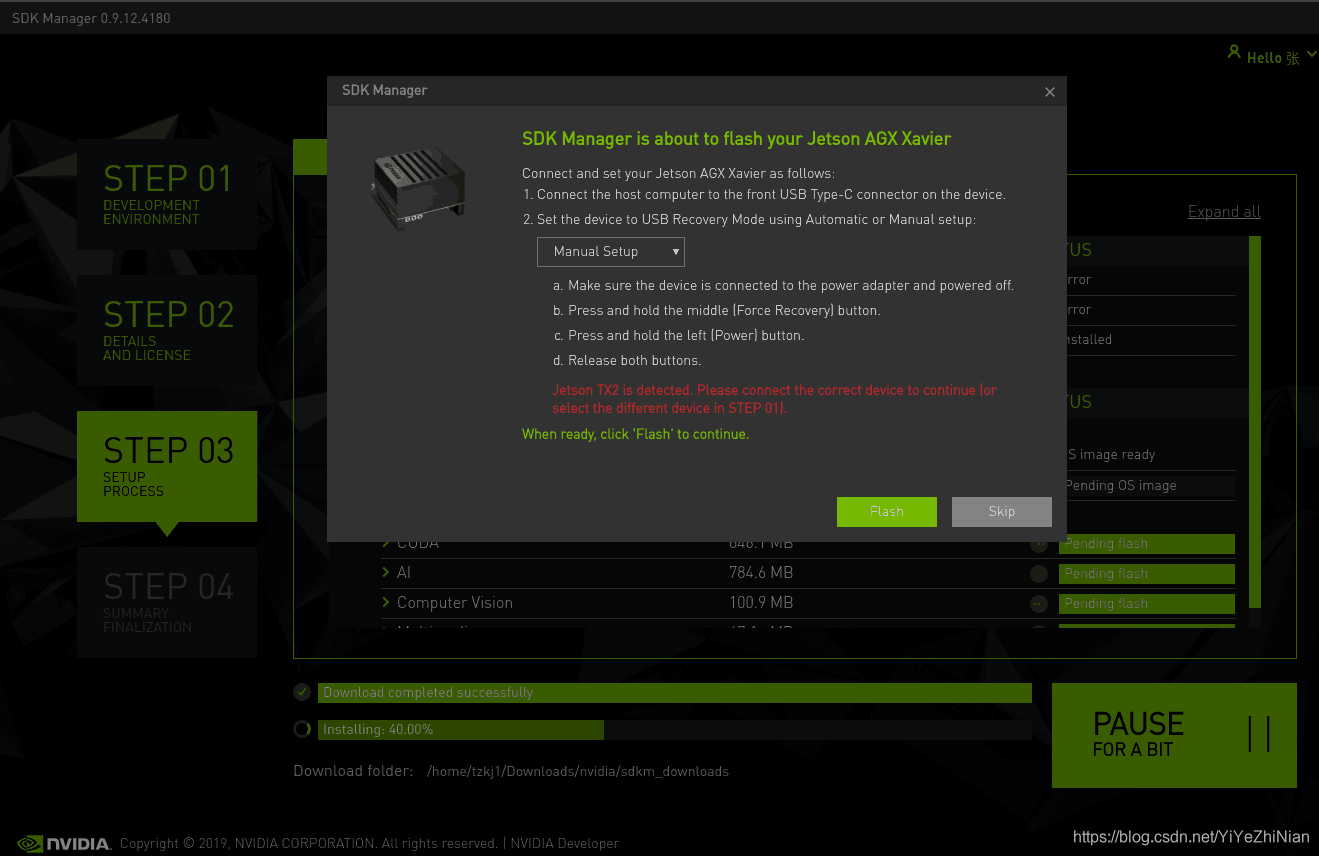Close the SDK Manager flash dialog
Image resolution: width=1319 pixels, height=856 pixels.
1049,92
